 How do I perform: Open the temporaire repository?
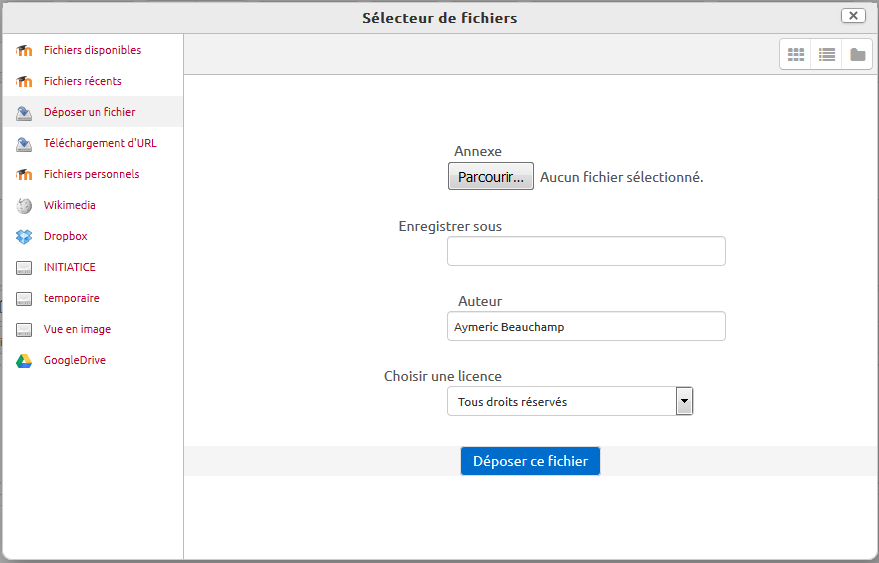71,298
